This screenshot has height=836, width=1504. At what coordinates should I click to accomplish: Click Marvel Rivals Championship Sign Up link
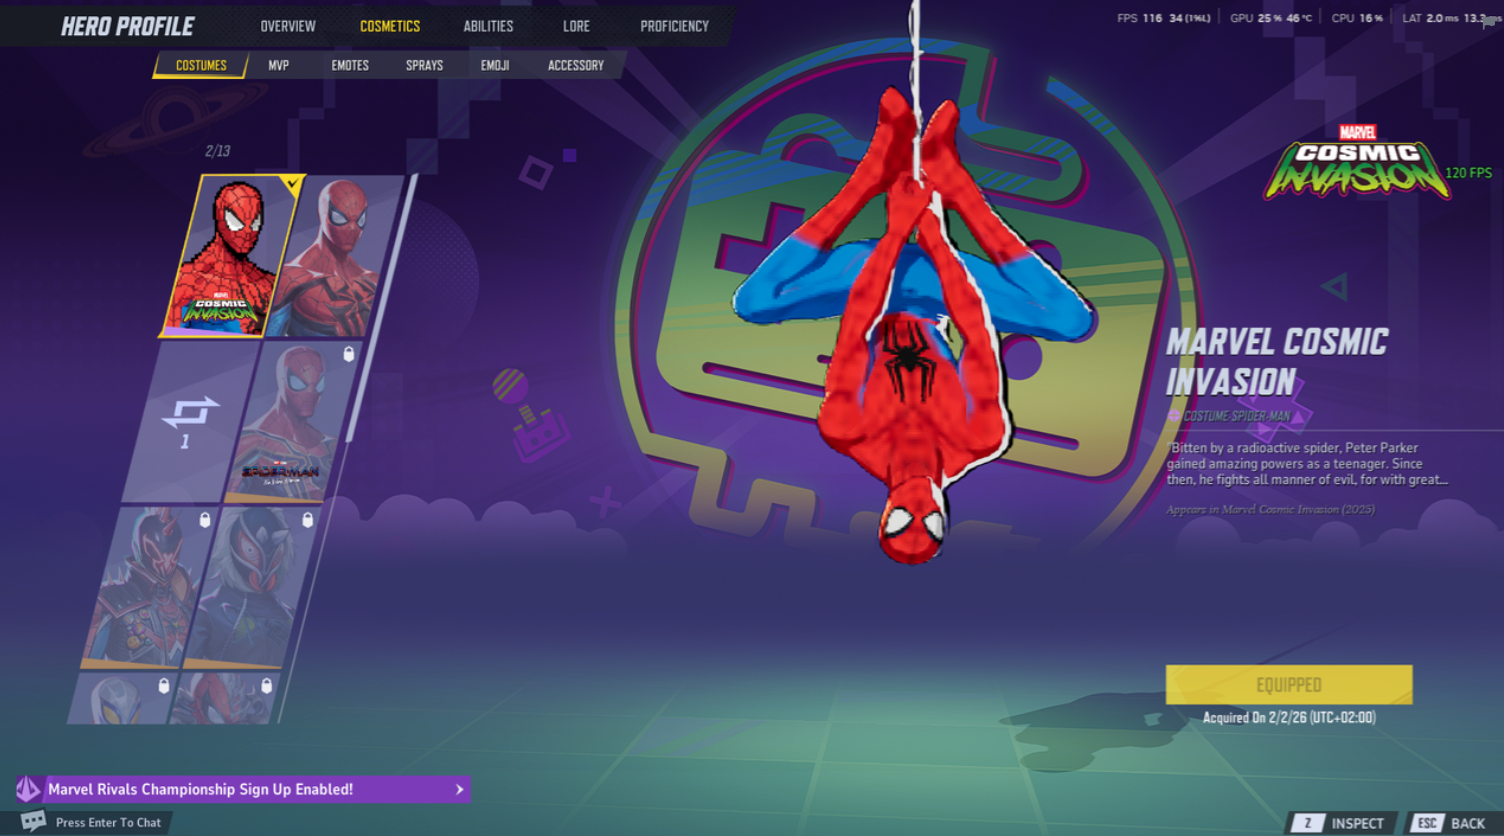(200, 789)
